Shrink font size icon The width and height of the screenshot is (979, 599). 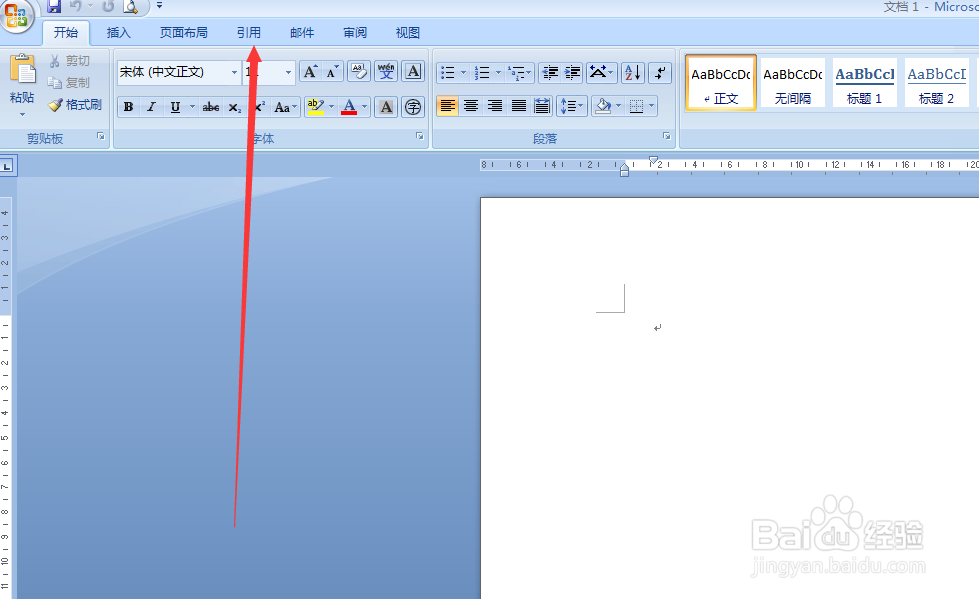[332, 72]
